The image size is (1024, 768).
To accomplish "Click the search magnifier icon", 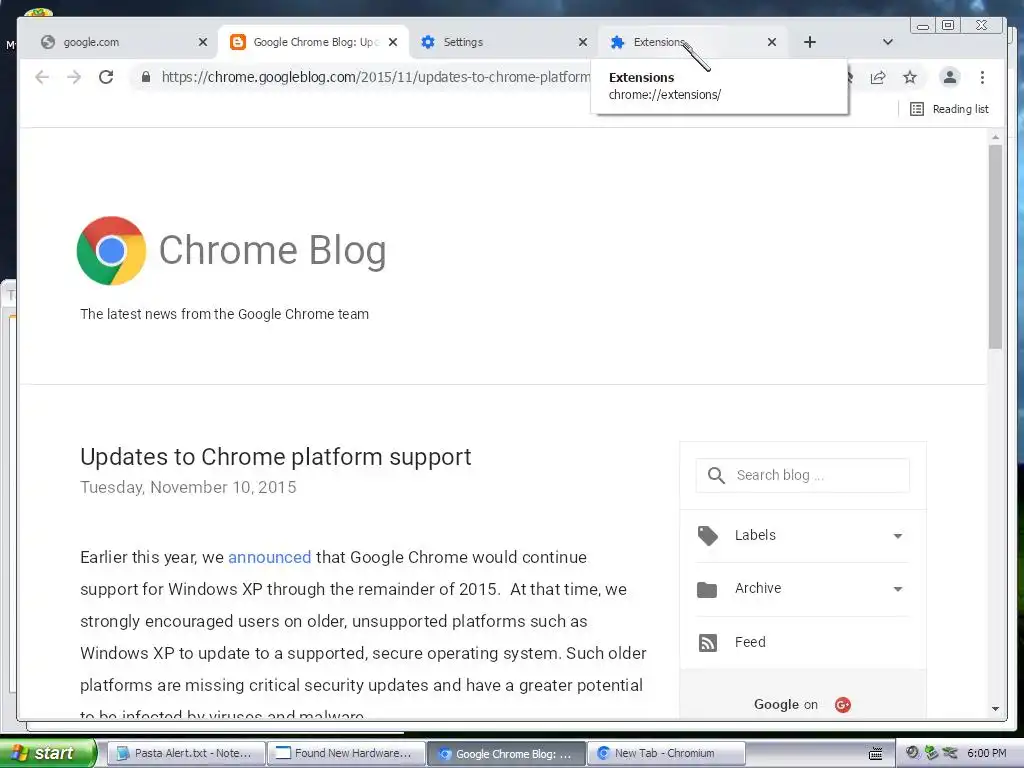I will [716, 475].
